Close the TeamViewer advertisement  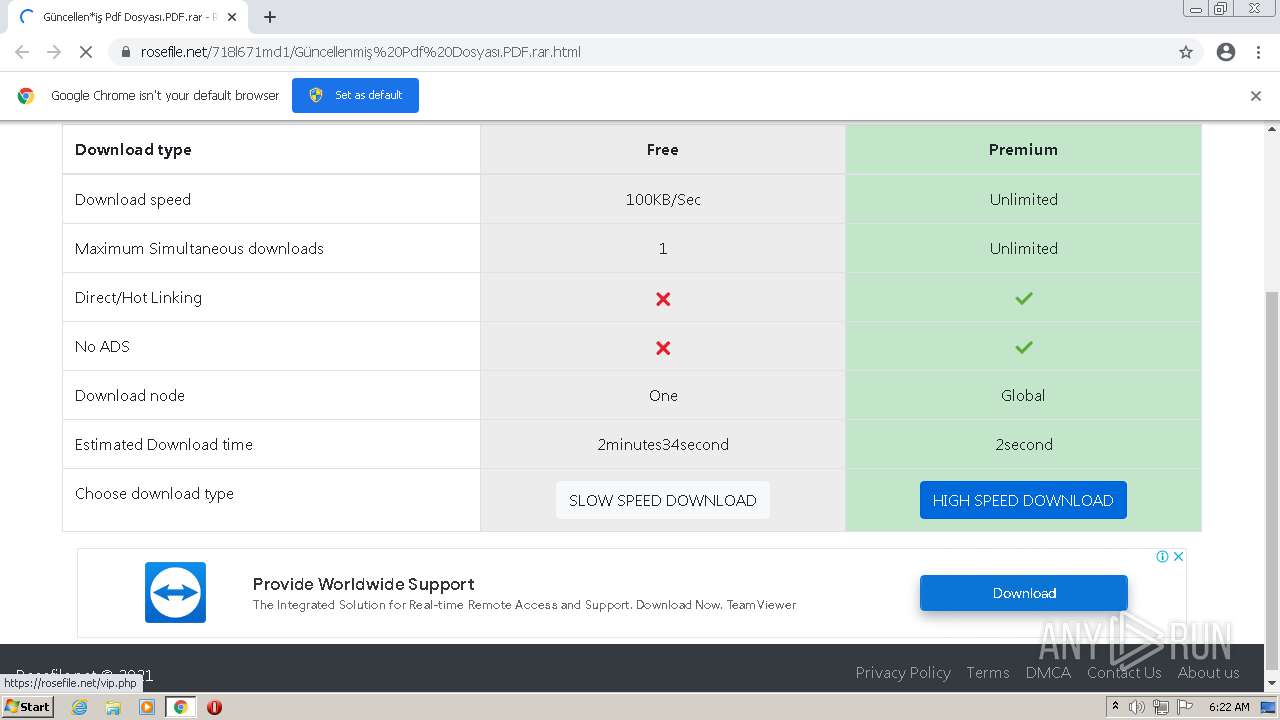tap(1178, 556)
